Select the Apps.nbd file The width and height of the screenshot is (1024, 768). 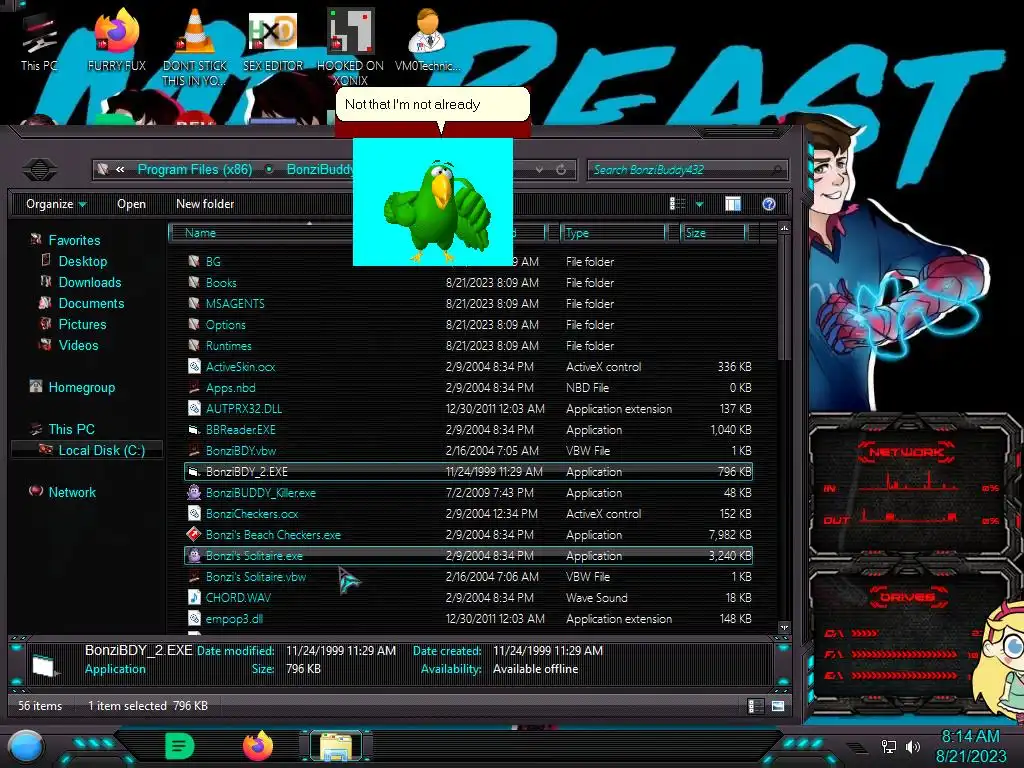(x=230, y=387)
